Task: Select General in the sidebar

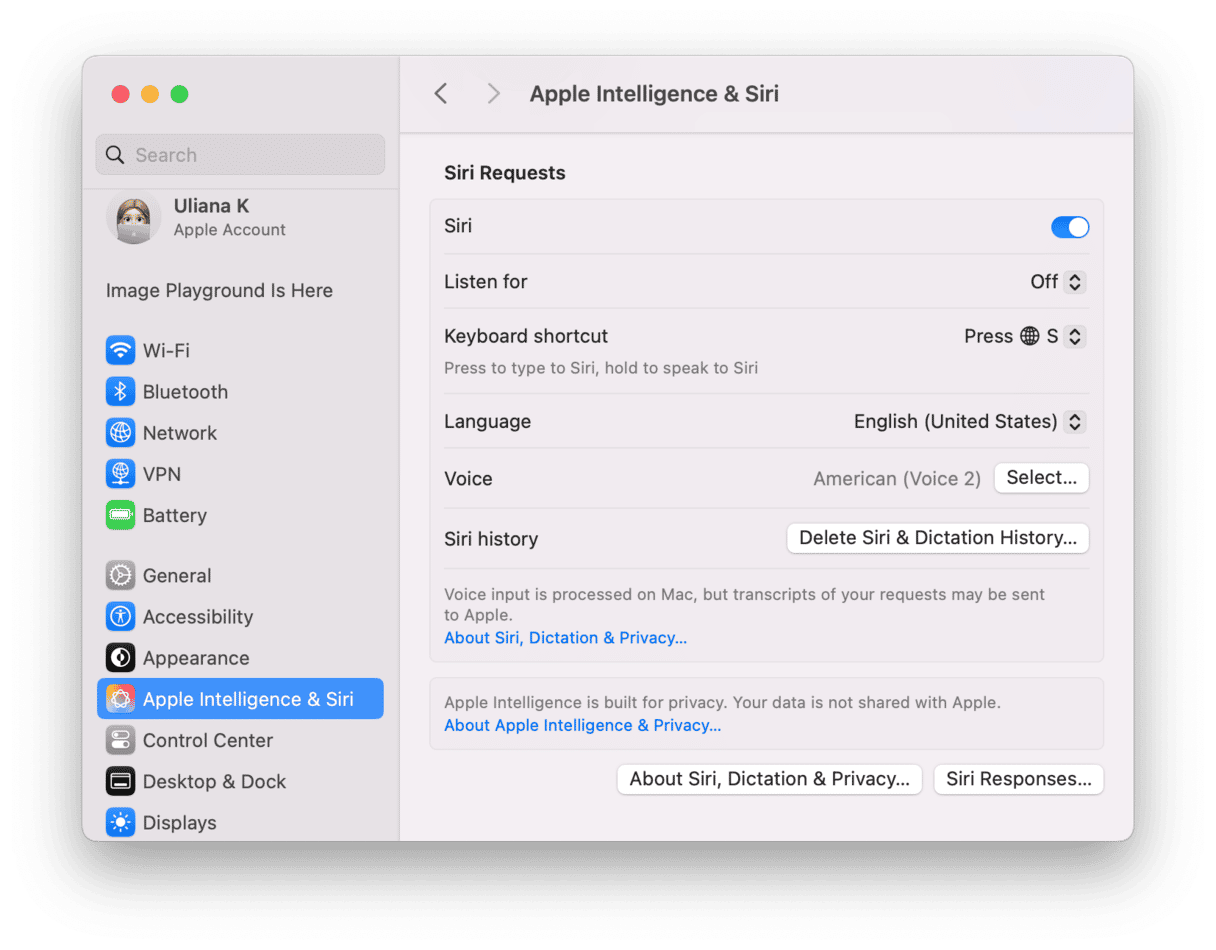Action: click(x=240, y=575)
